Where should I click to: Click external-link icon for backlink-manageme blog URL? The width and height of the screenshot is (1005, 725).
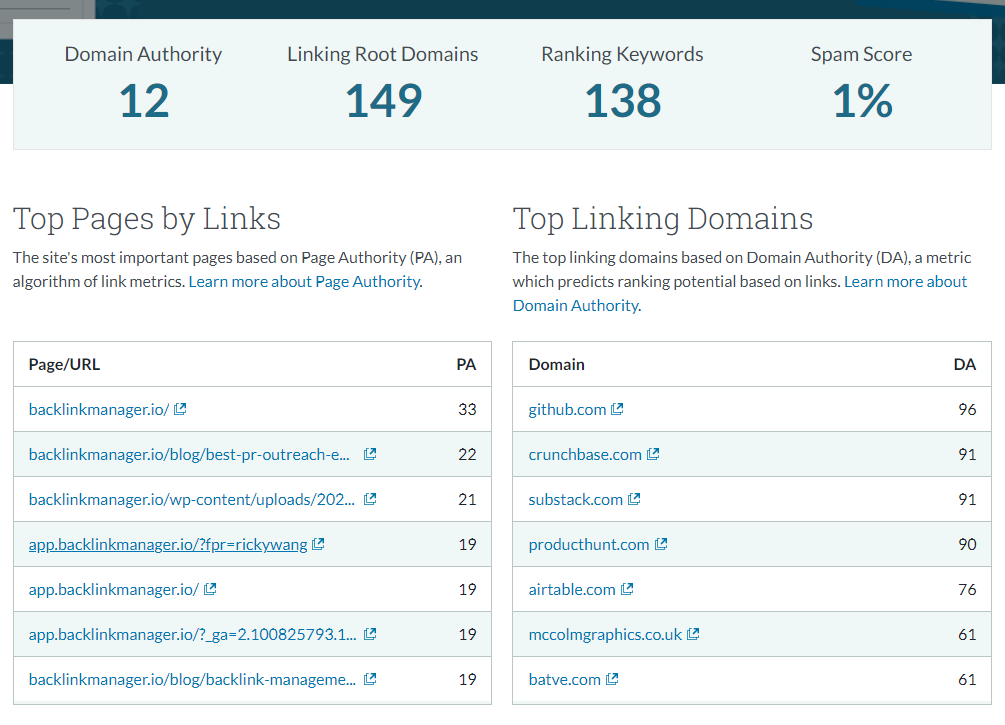(370, 679)
